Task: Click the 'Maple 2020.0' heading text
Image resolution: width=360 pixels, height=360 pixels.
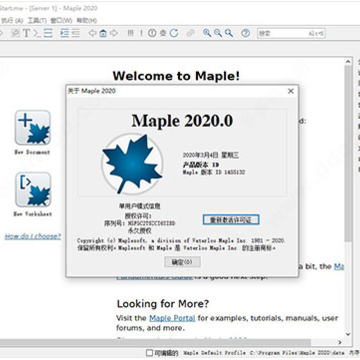Action: pos(182,120)
